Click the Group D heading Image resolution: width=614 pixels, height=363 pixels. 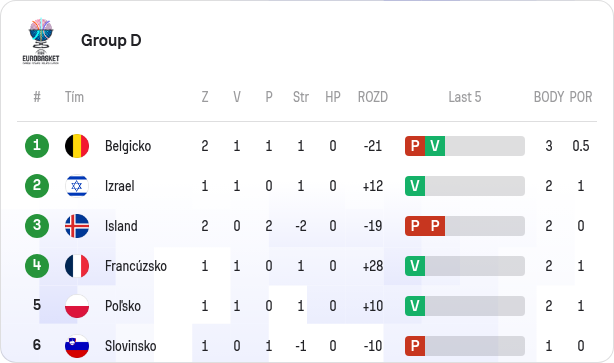point(111,40)
